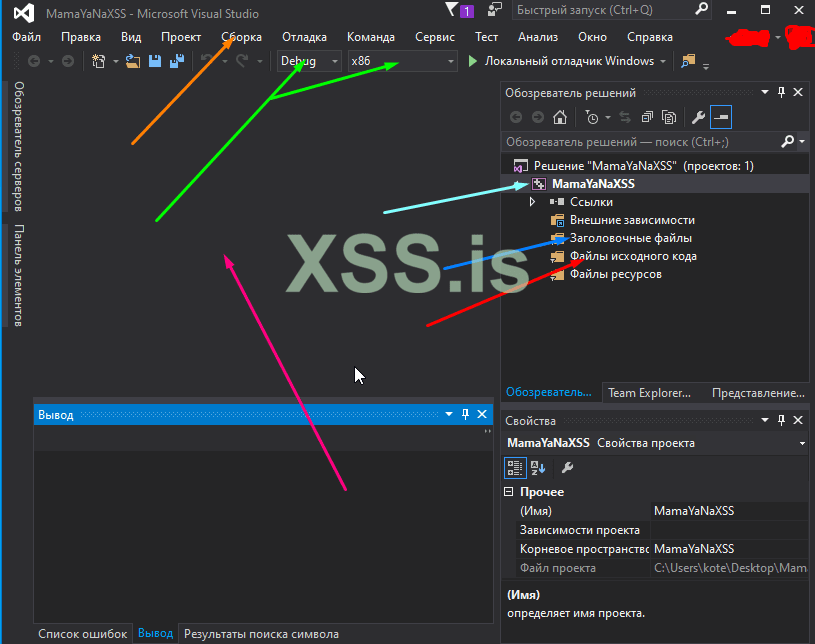Click the Undo arrow in the toolbar
Viewport: 815px width, 644px height.
(207, 61)
